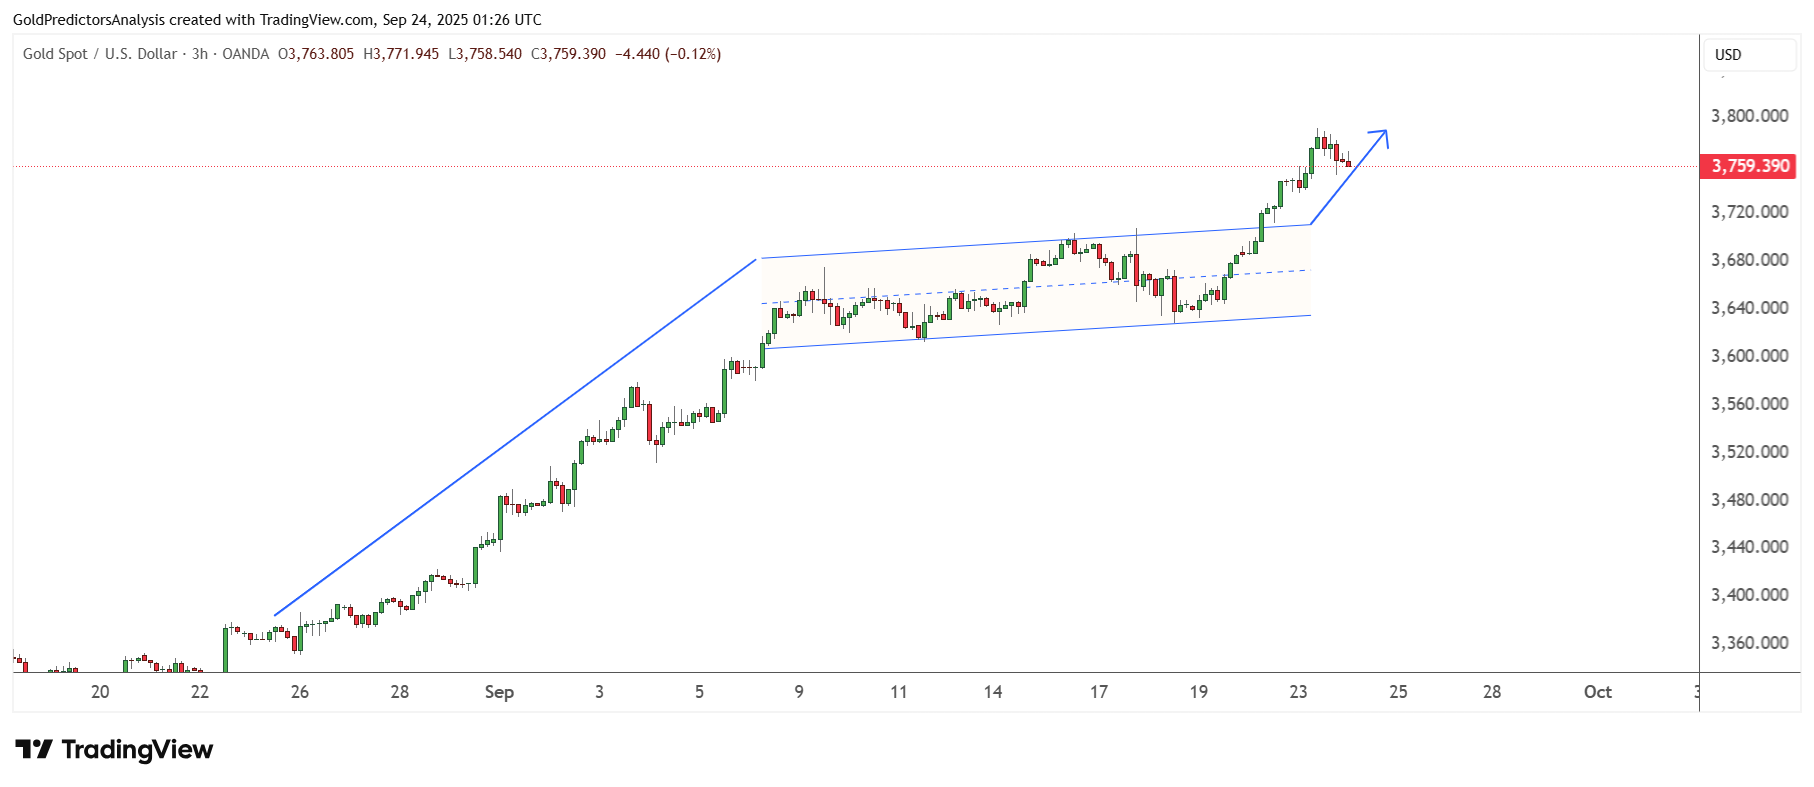Open the USD currency selector
Image resolution: width=1814 pixels, height=787 pixels.
(1749, 55)
